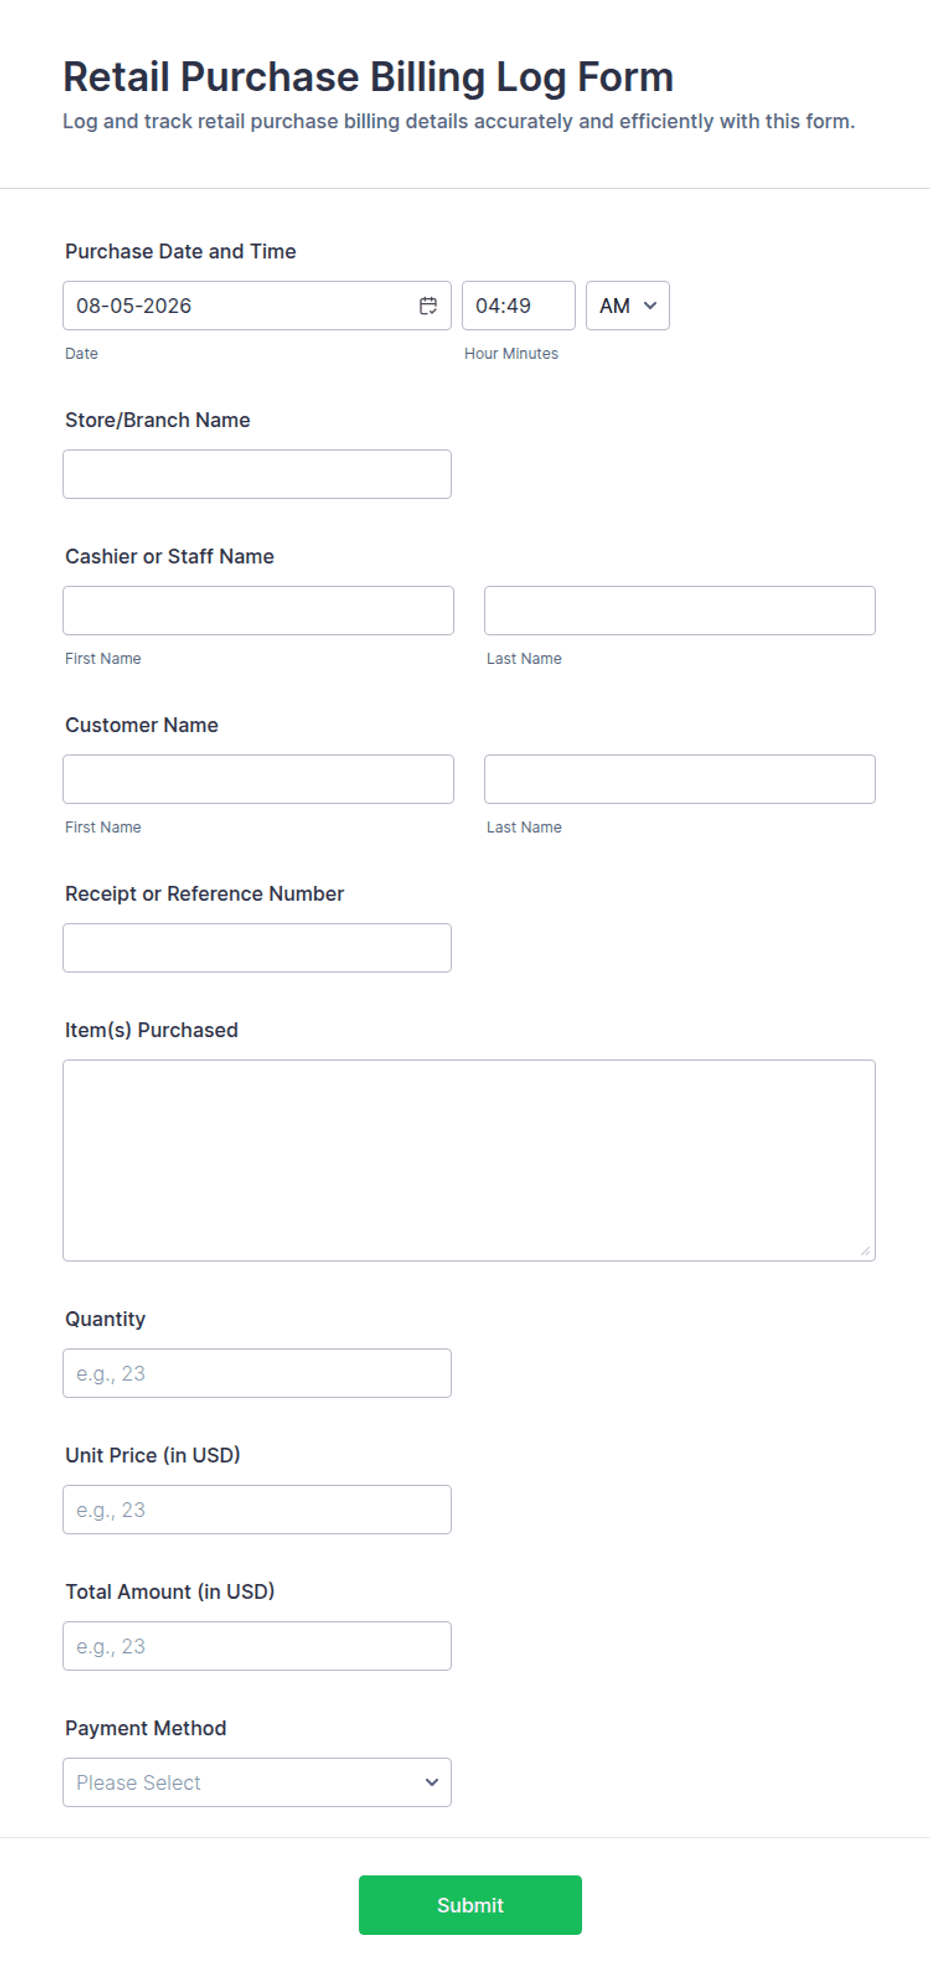Click the Payment Method chevron arrow
The width and height of the screenshot is (930, 1984).
point(431,1782)
